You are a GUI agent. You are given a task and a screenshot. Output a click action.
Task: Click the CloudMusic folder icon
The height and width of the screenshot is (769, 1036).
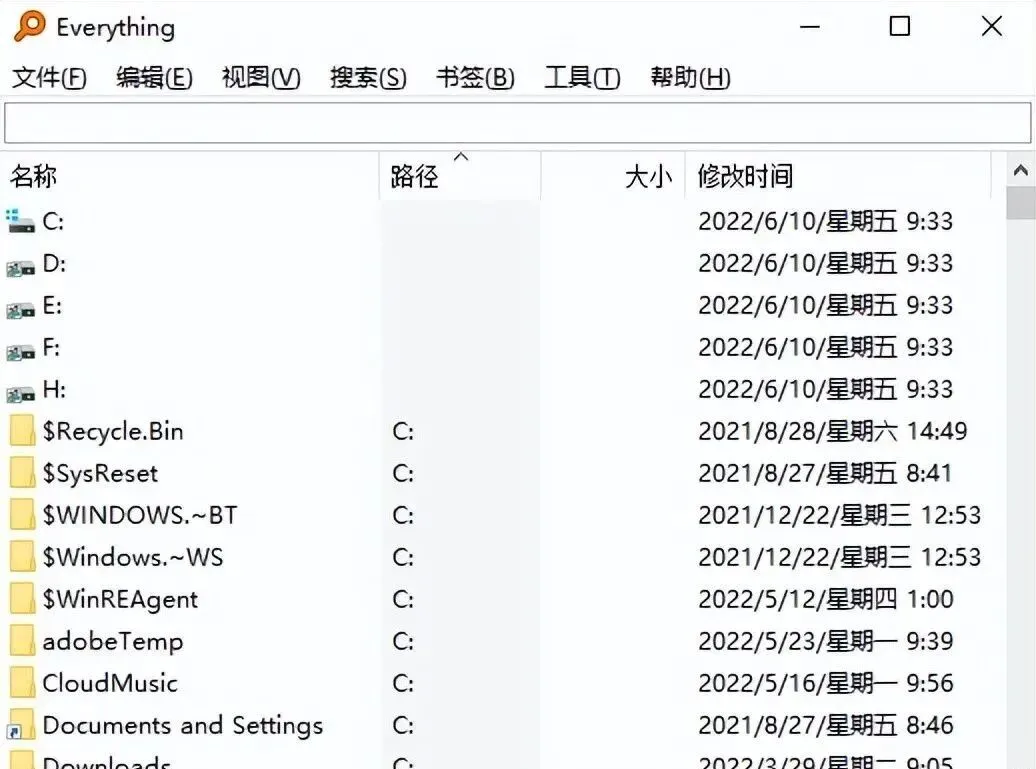(x=22, y=683)
